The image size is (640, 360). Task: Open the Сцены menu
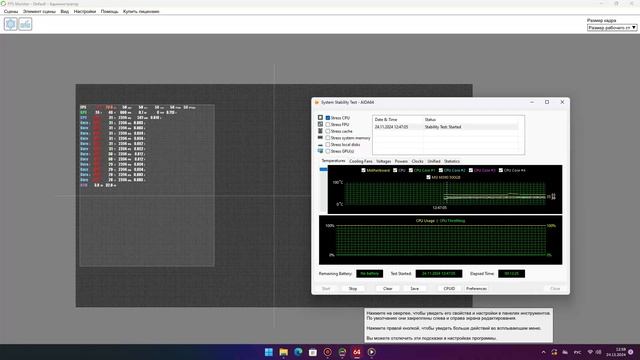pyautogui.click(x=11, y=11)
